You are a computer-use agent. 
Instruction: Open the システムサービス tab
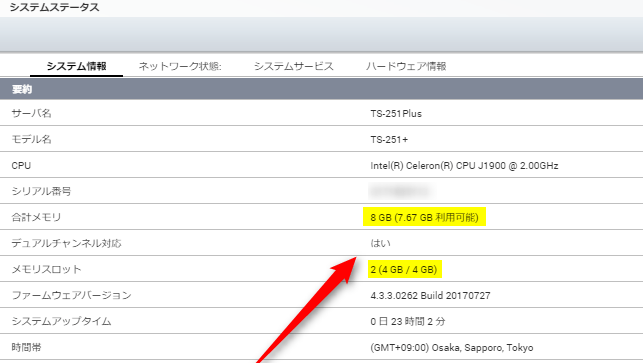[294, 66]
